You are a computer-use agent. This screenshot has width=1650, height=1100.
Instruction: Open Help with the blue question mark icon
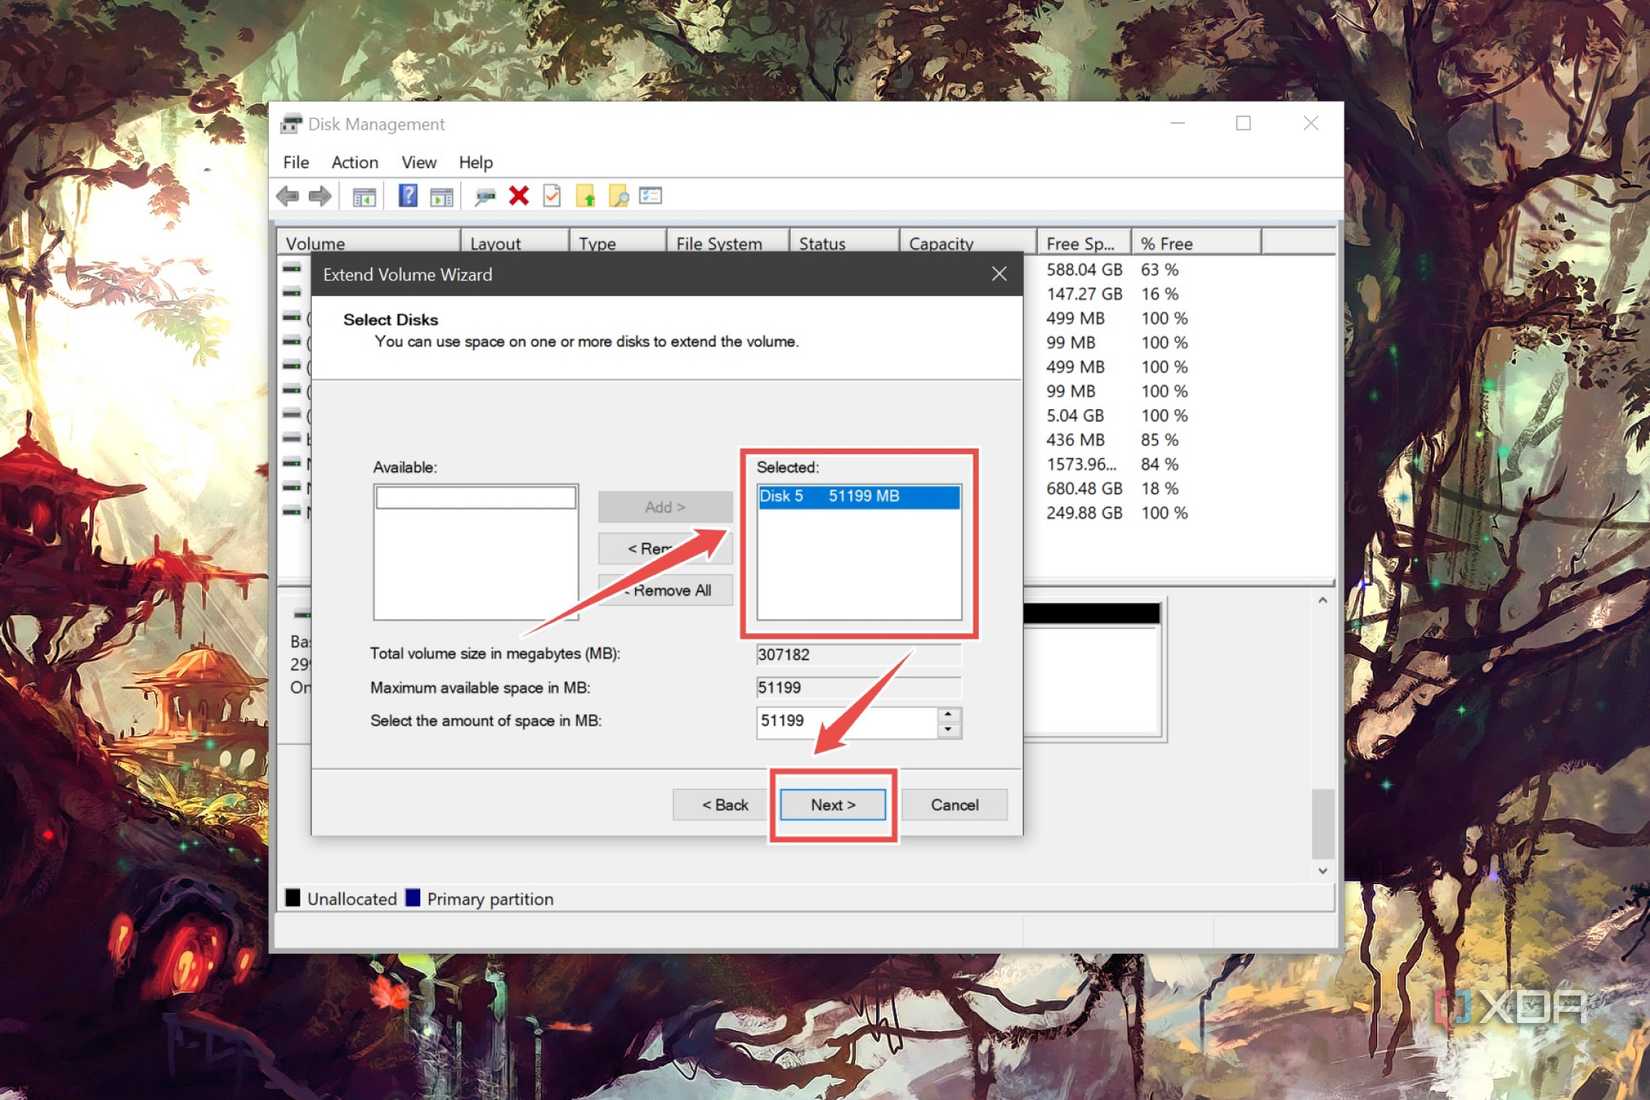pos(408,196)
